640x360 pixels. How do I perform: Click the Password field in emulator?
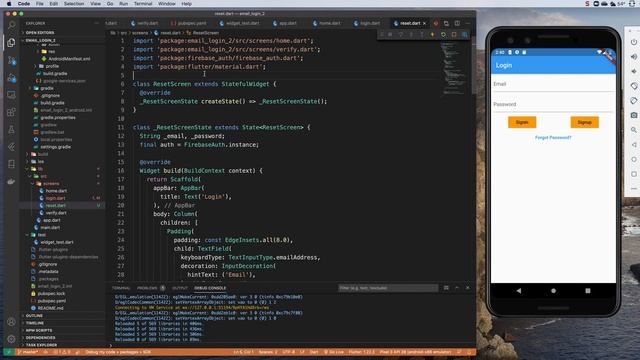553,104
